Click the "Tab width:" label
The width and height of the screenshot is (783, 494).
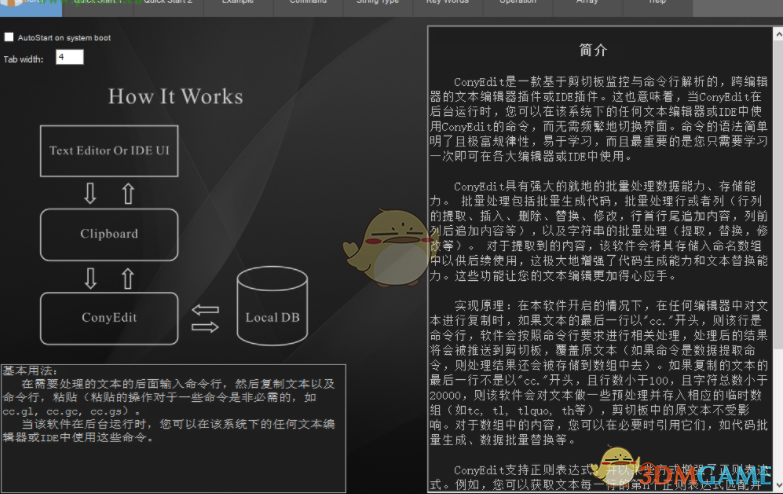[x=23, y=59]
